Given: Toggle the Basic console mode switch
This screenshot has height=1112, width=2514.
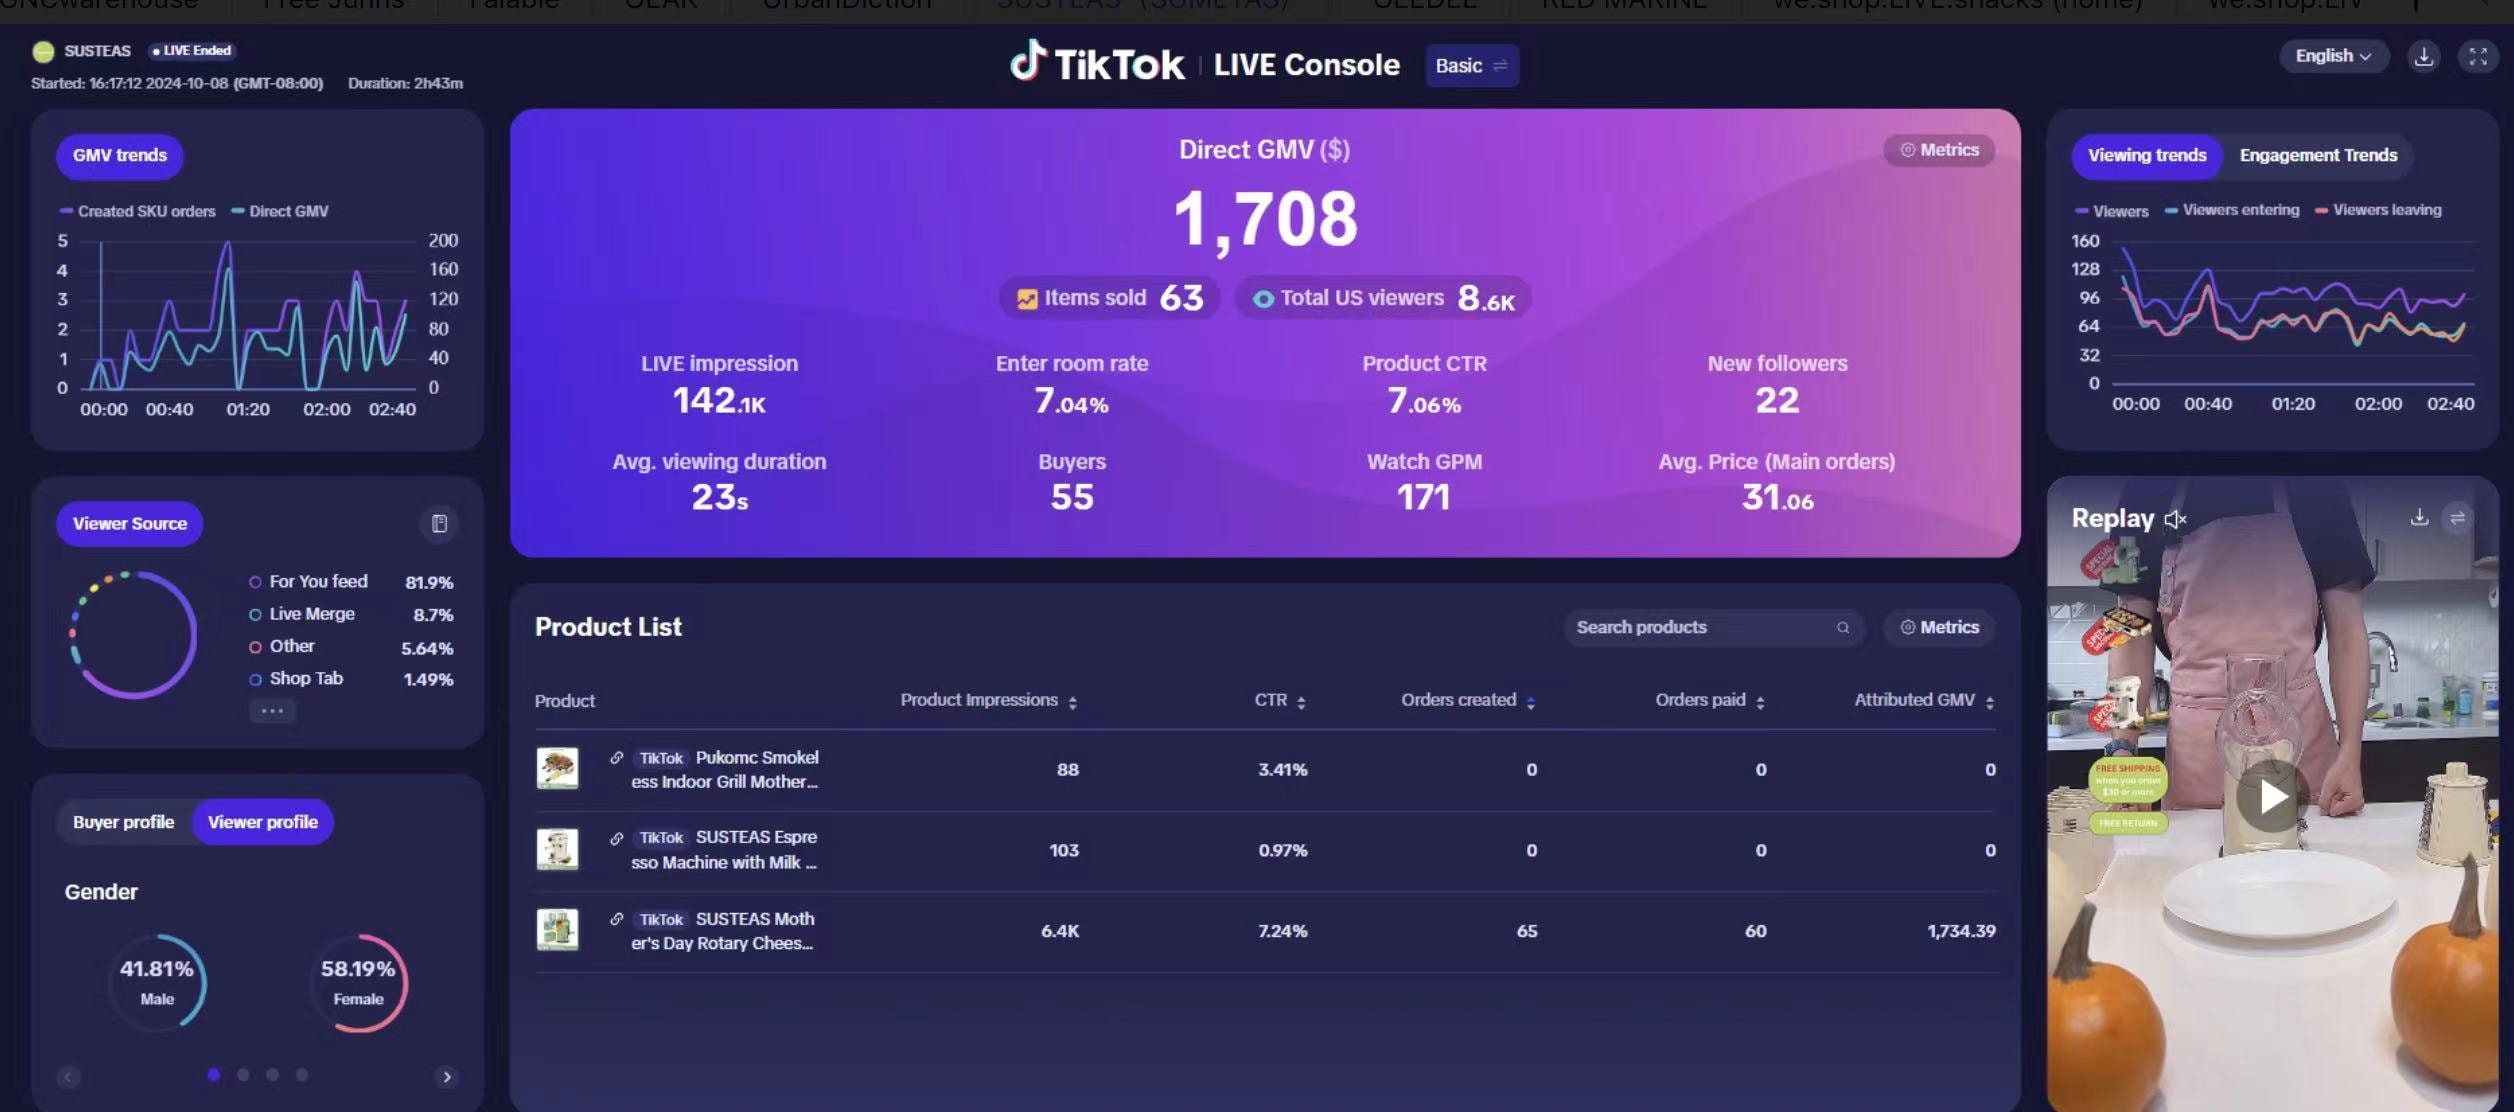Looking at the screenshot, I should point(1471,66).
